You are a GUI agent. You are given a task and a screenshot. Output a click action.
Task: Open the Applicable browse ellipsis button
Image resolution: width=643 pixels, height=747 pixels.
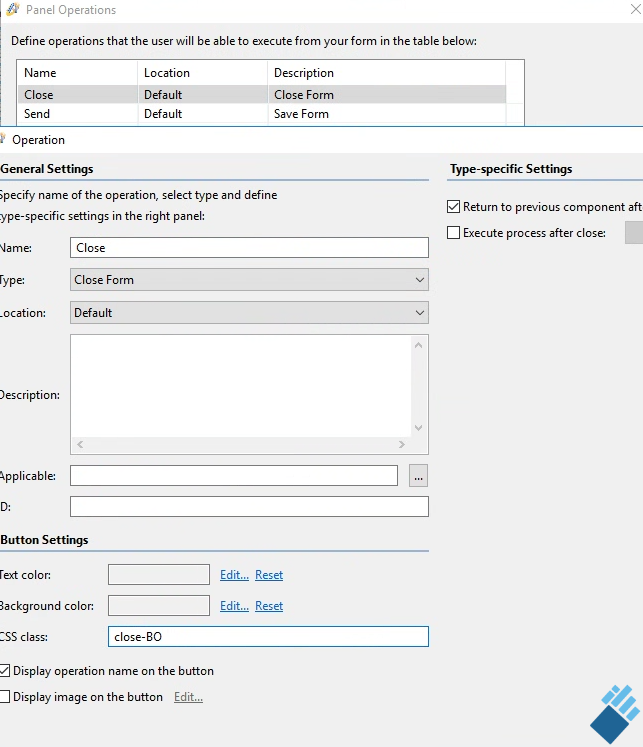pos(418,476)
